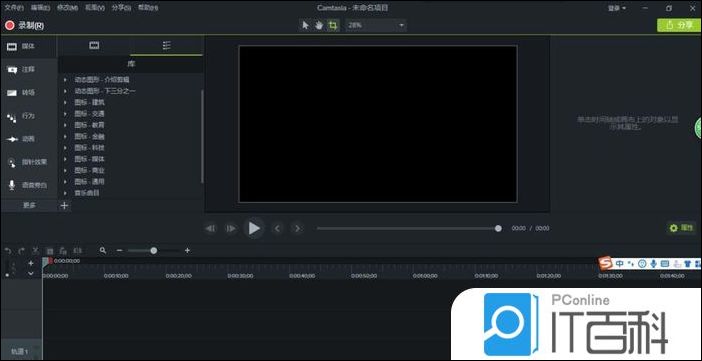Click the timeline zoom slider handle

pyautogui.click(x=154, y=251)
